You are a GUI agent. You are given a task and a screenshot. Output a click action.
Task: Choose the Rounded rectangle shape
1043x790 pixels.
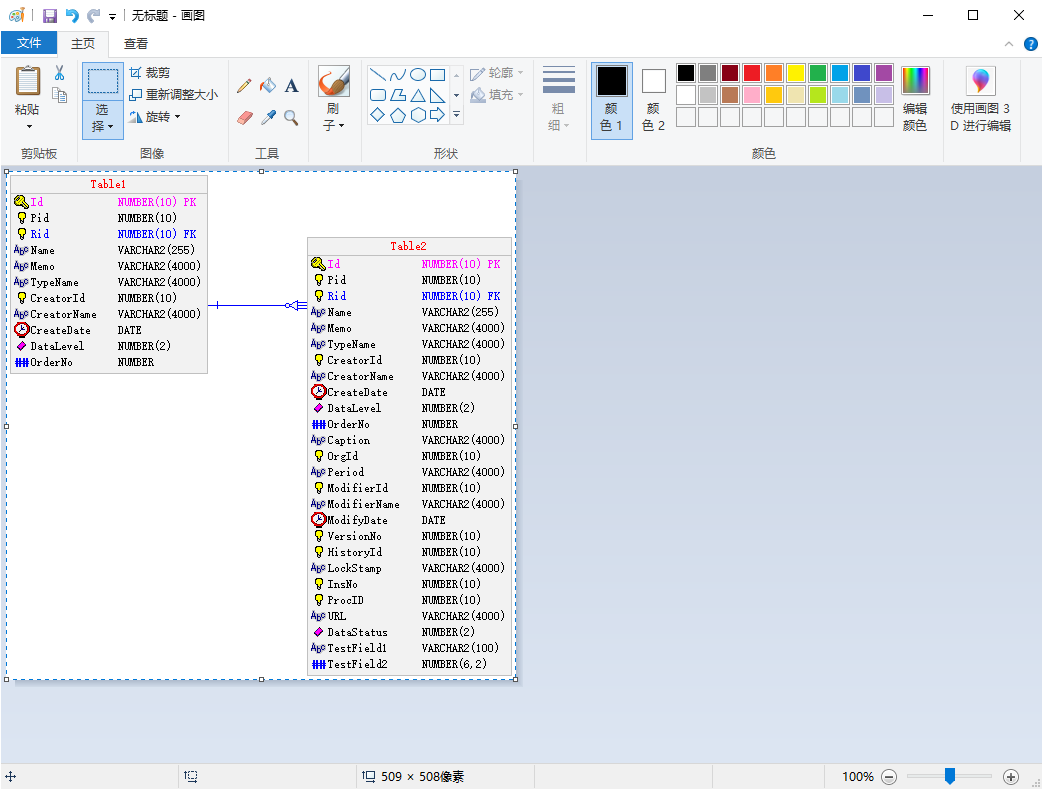coord(377,95)
